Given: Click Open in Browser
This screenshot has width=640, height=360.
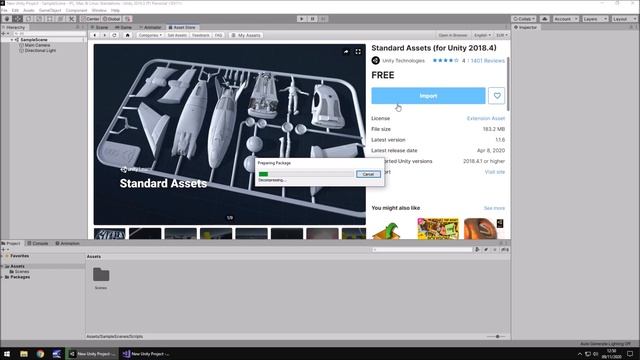Looking at the screenshot, I should 453,36.
